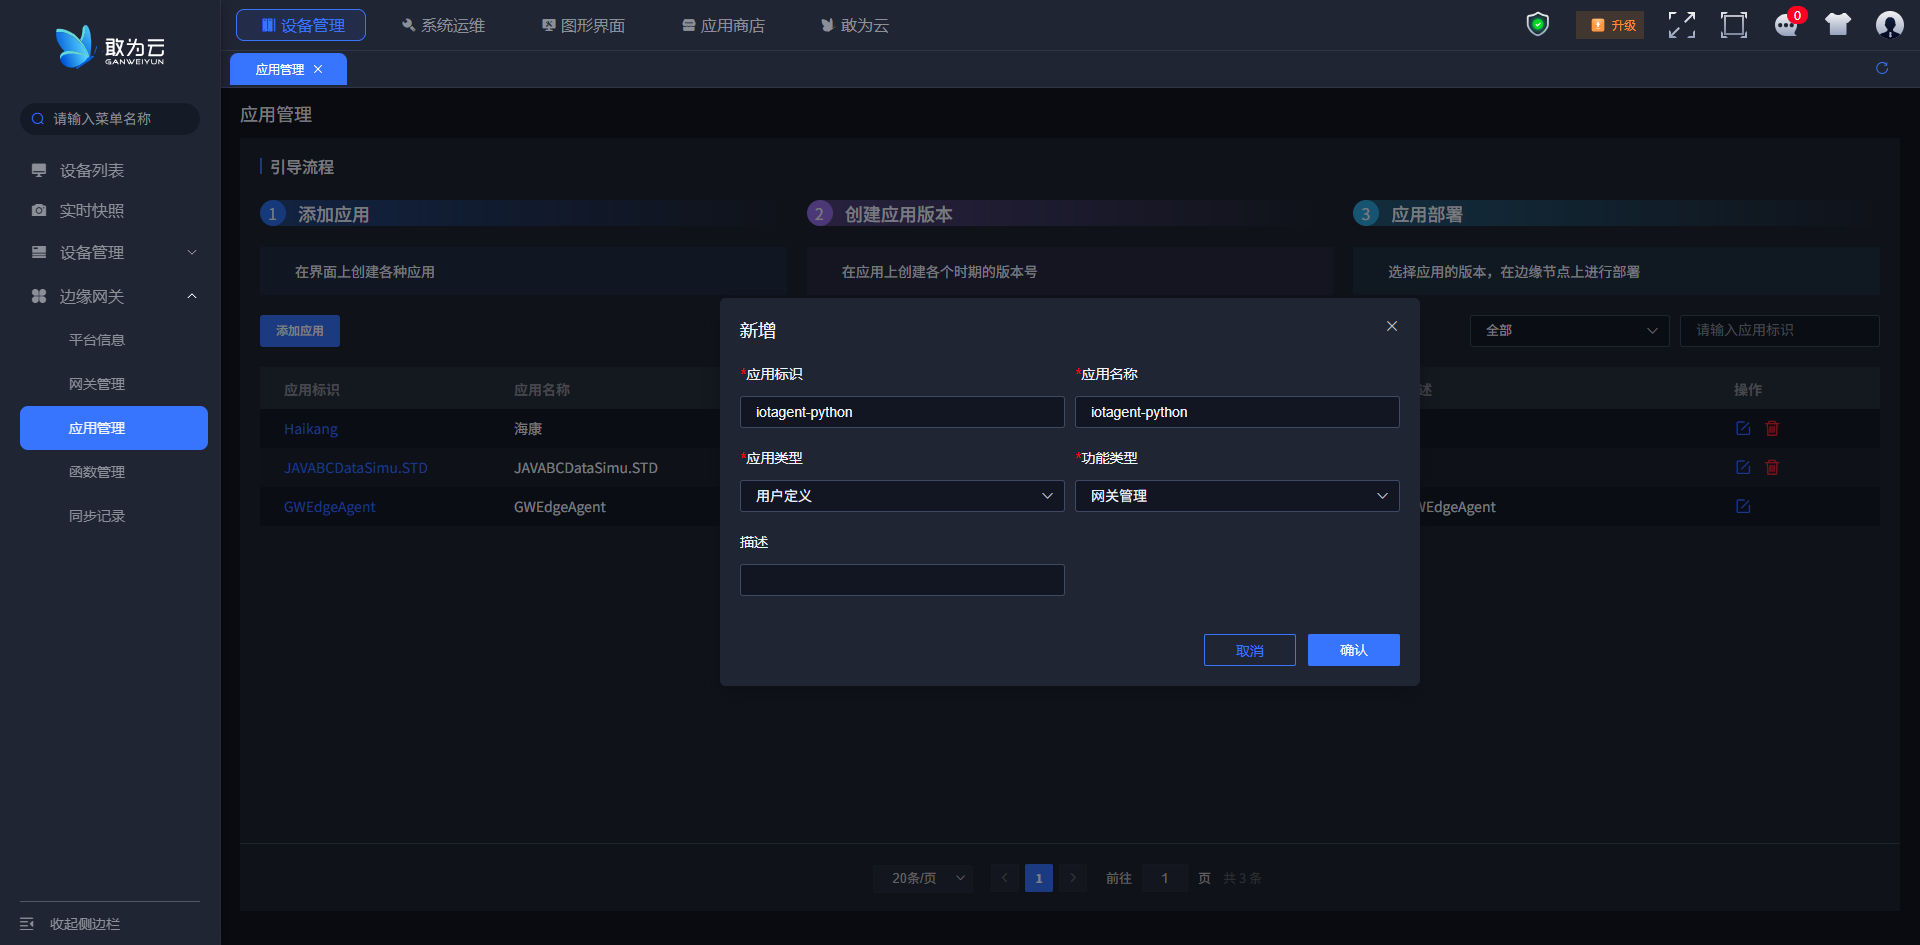The image size is (1920, 945).
Task: Open the theme shirt icon
Action: 1838,24
